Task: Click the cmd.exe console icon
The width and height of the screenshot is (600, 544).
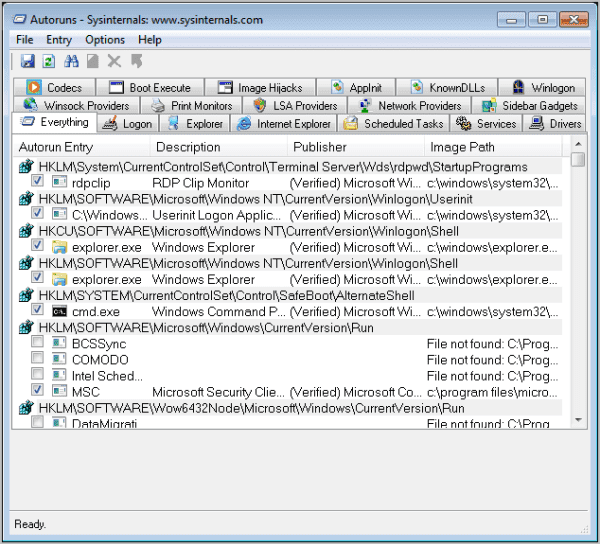Action: coord(59,311)
